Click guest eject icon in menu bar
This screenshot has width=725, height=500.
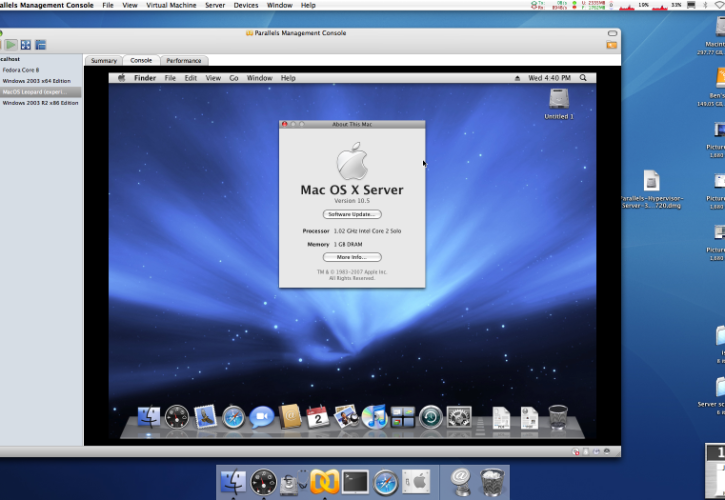pyautogui.click(x=517, y=78)
